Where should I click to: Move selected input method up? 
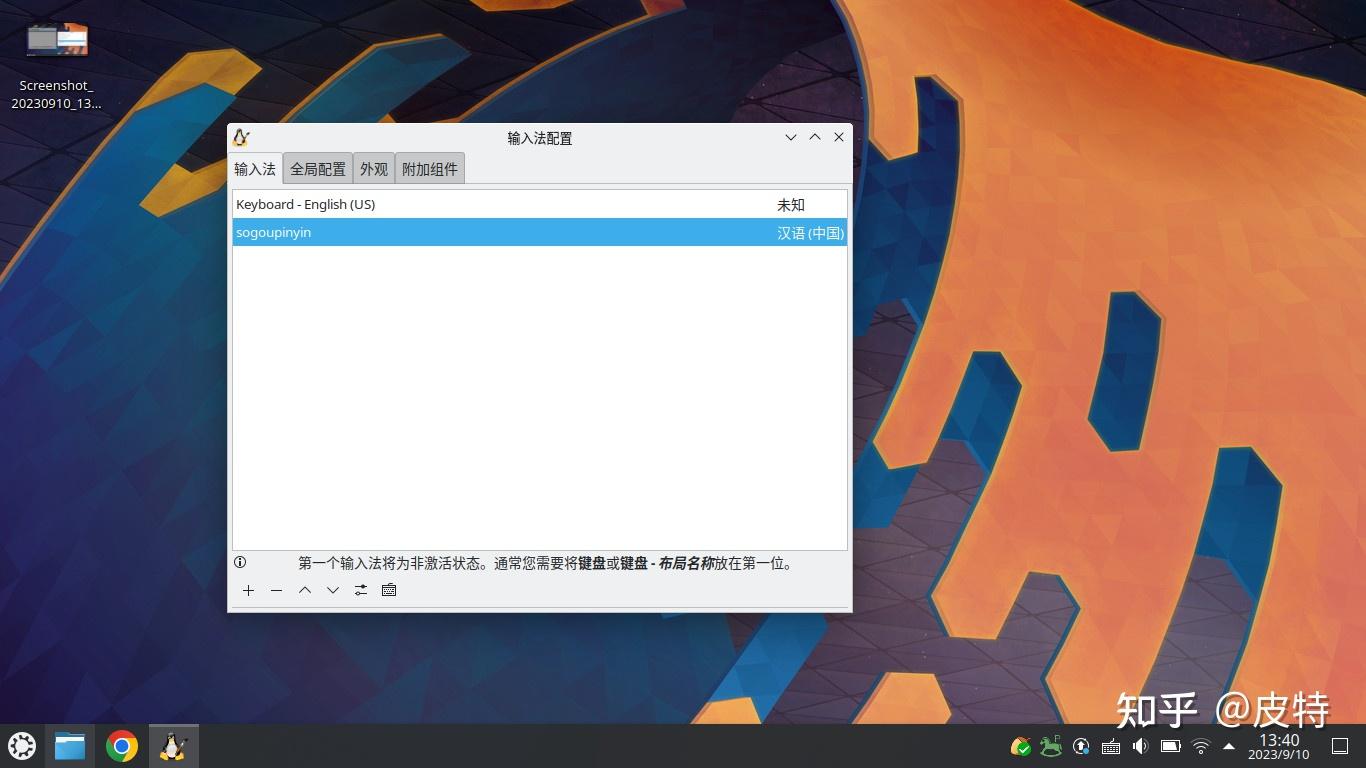(305, 590)
